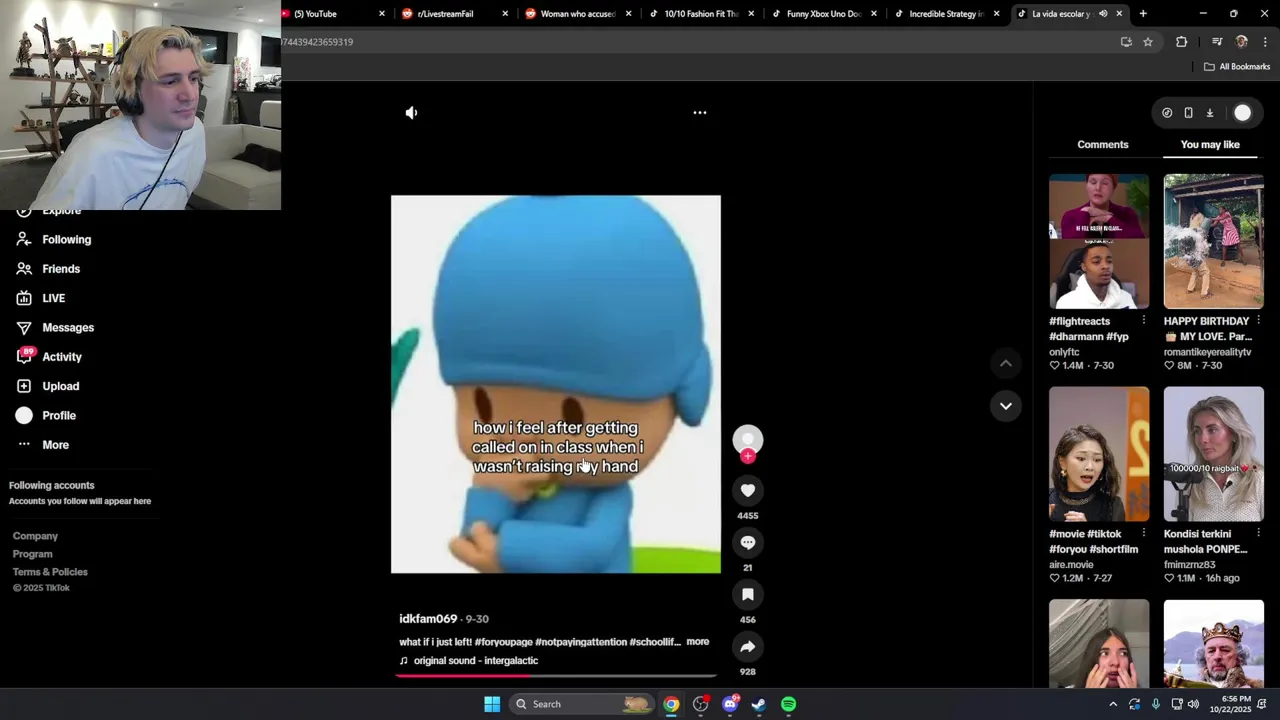Open aire.movie account under recommended video
This screenshot has height=720, width=1280.
click(1071, 565)
